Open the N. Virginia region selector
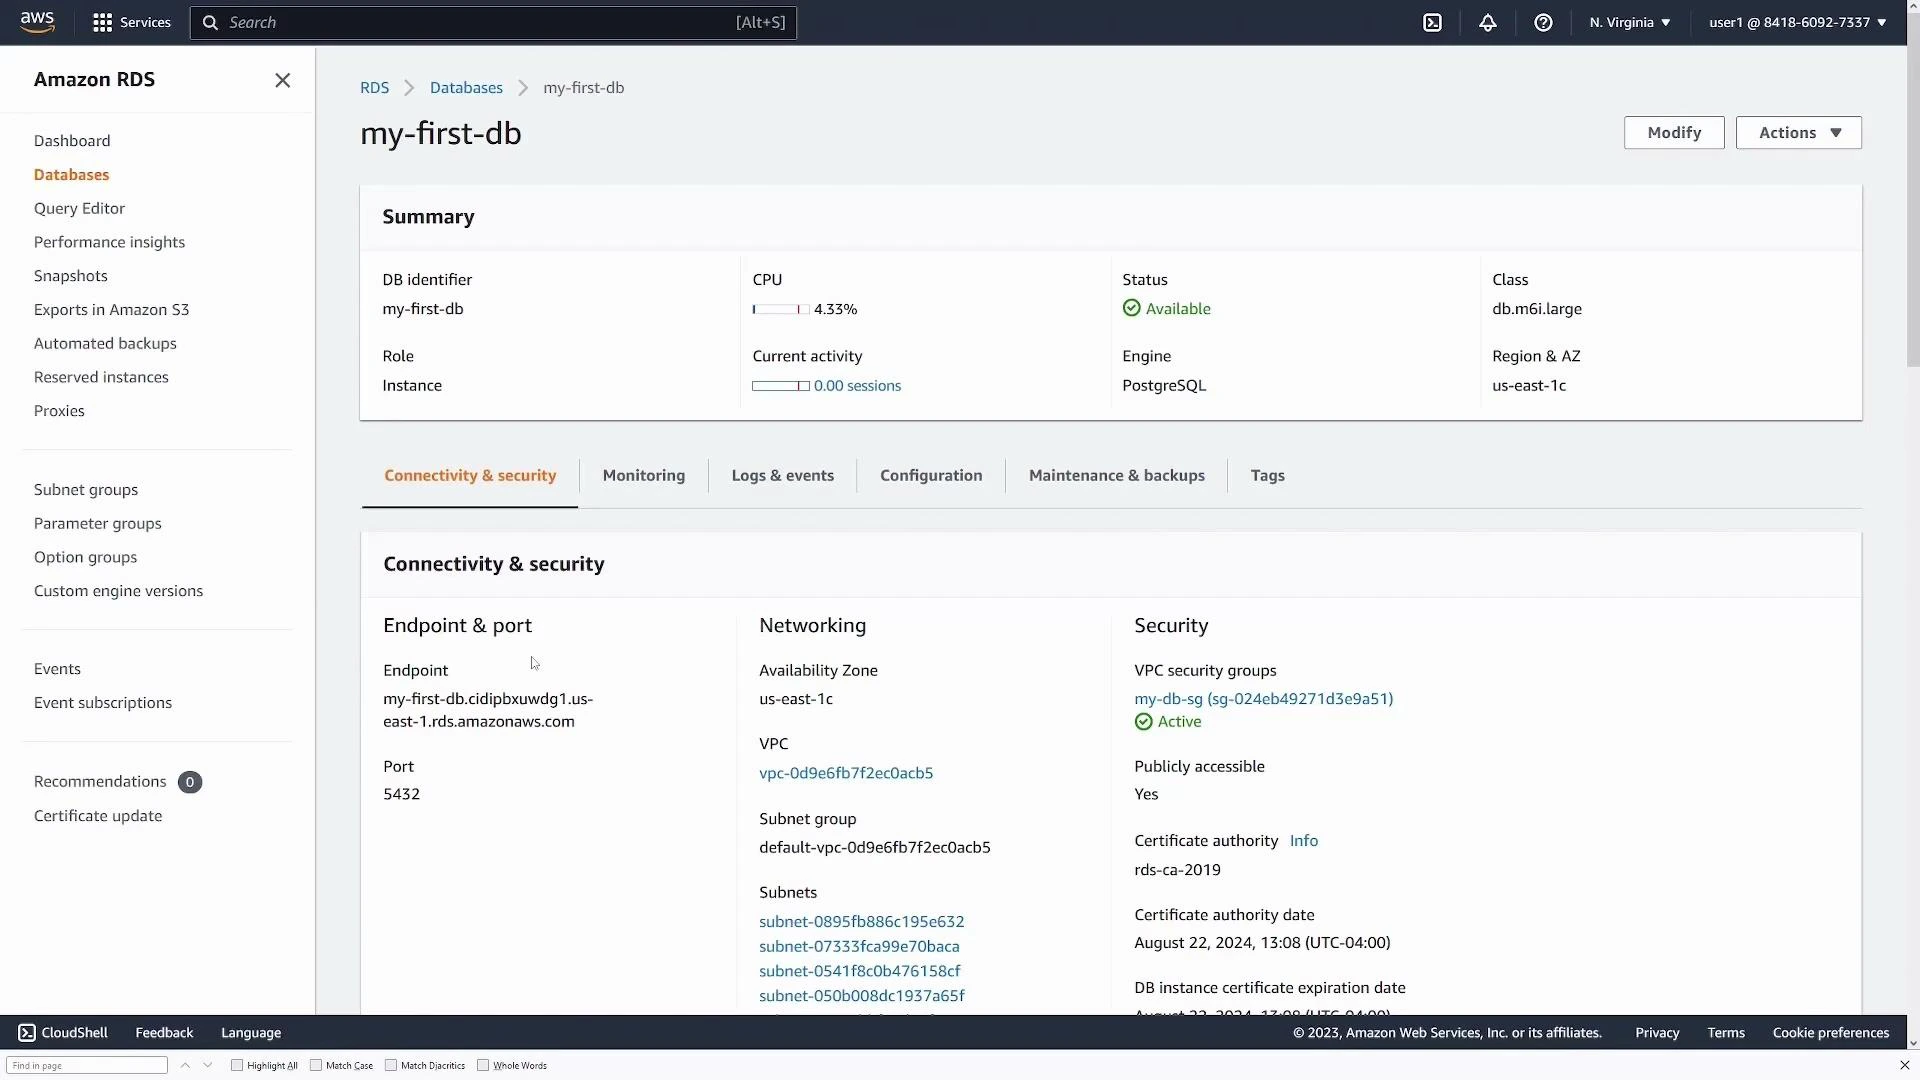 1628,22
